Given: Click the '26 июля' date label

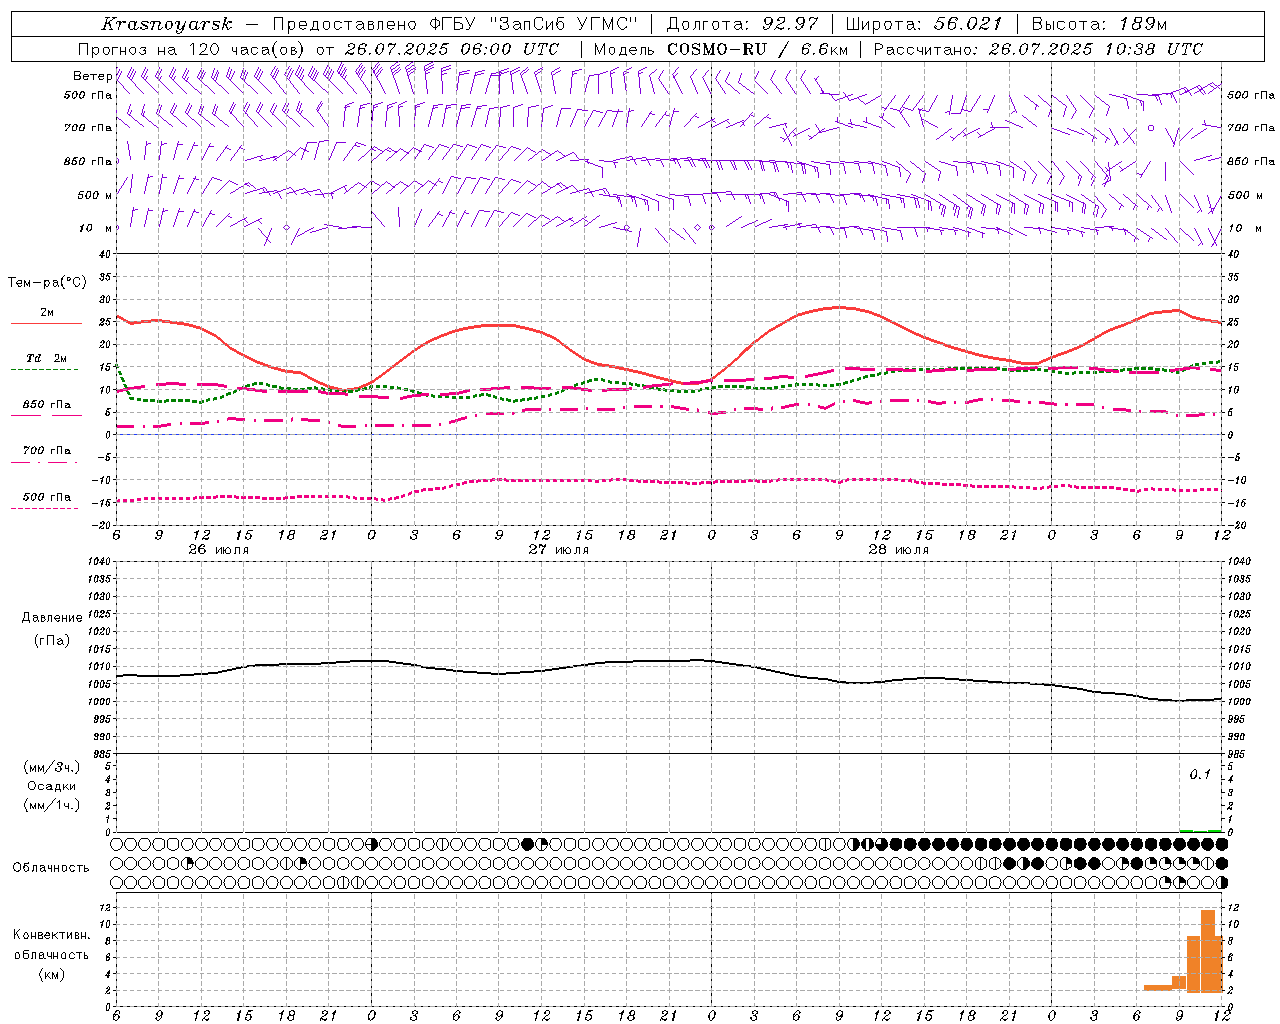Looking at the screenshot, I should 218,550.
